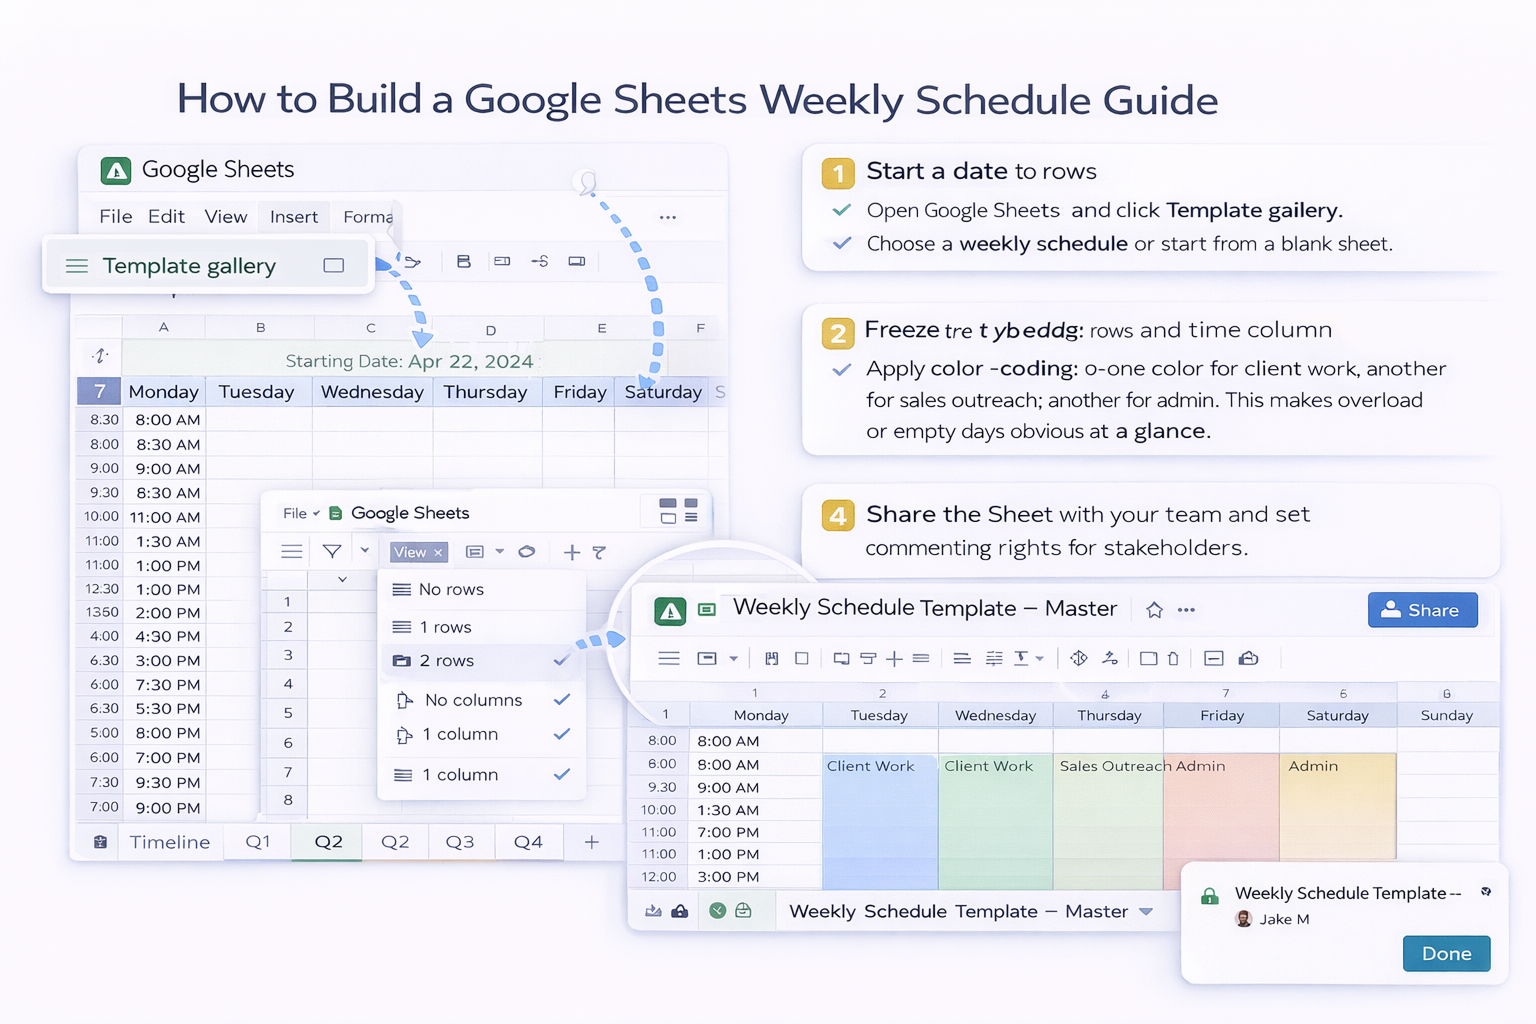Select the yellow Admin block under Saturday
The image size is (1536, 1024).
coord(1338,806)
